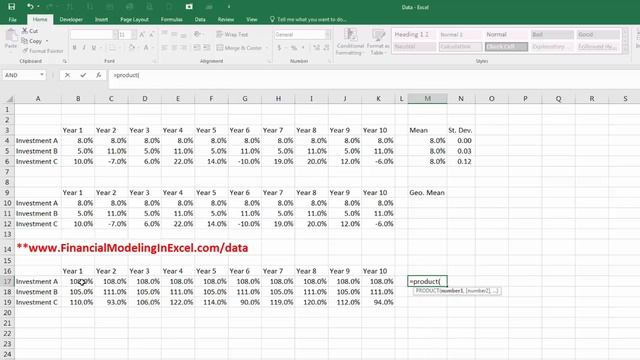The width and height of the screenshot is (640, 360).
Task: Click the Align Left icon
Action: click(x=164, y=48)
